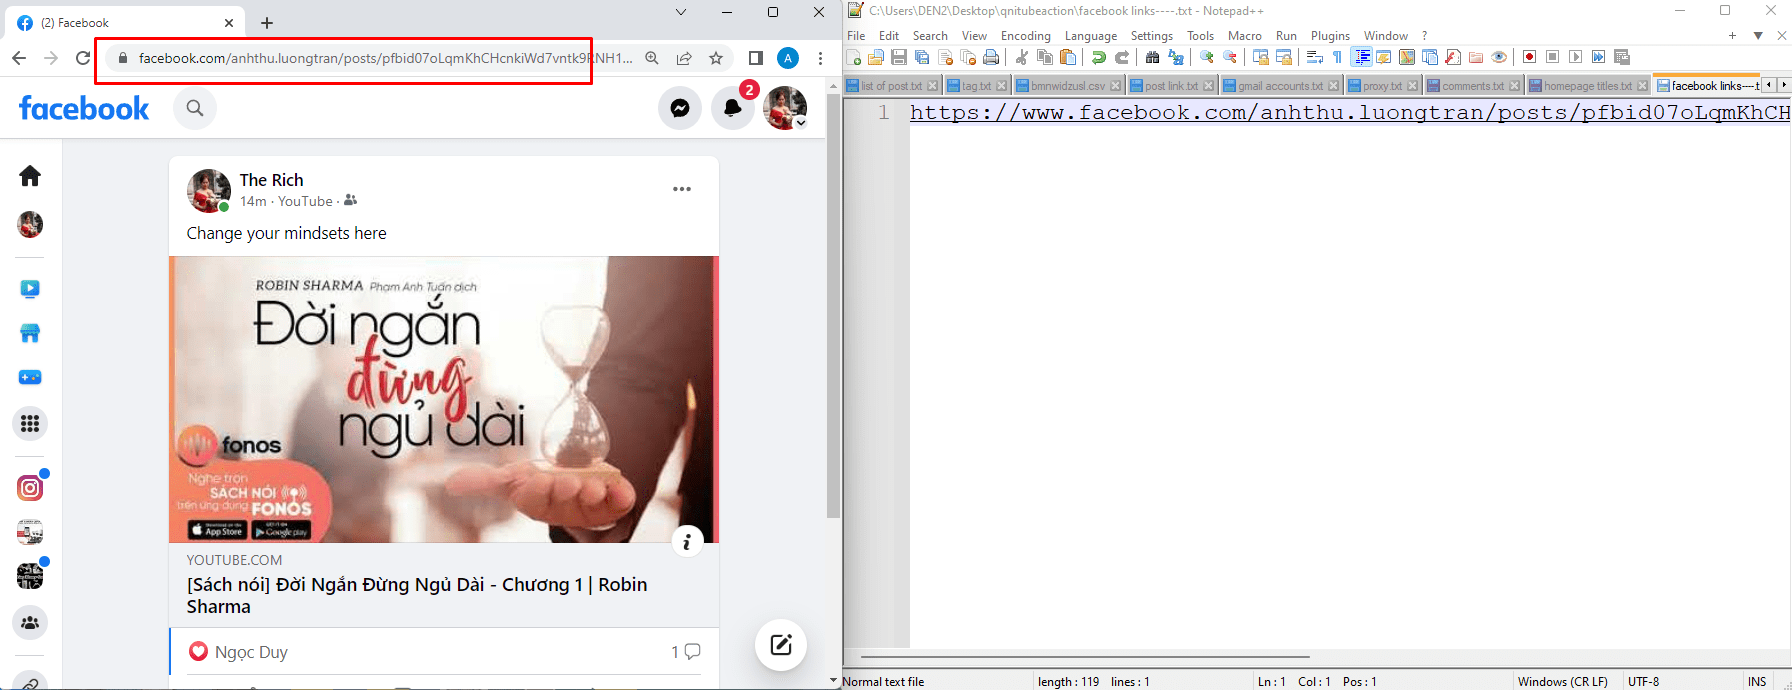The height and width of the screenshot is (690, 1792).
Task: Print the document via Notepad++ printer icon
Action: (x=990, y=57)
